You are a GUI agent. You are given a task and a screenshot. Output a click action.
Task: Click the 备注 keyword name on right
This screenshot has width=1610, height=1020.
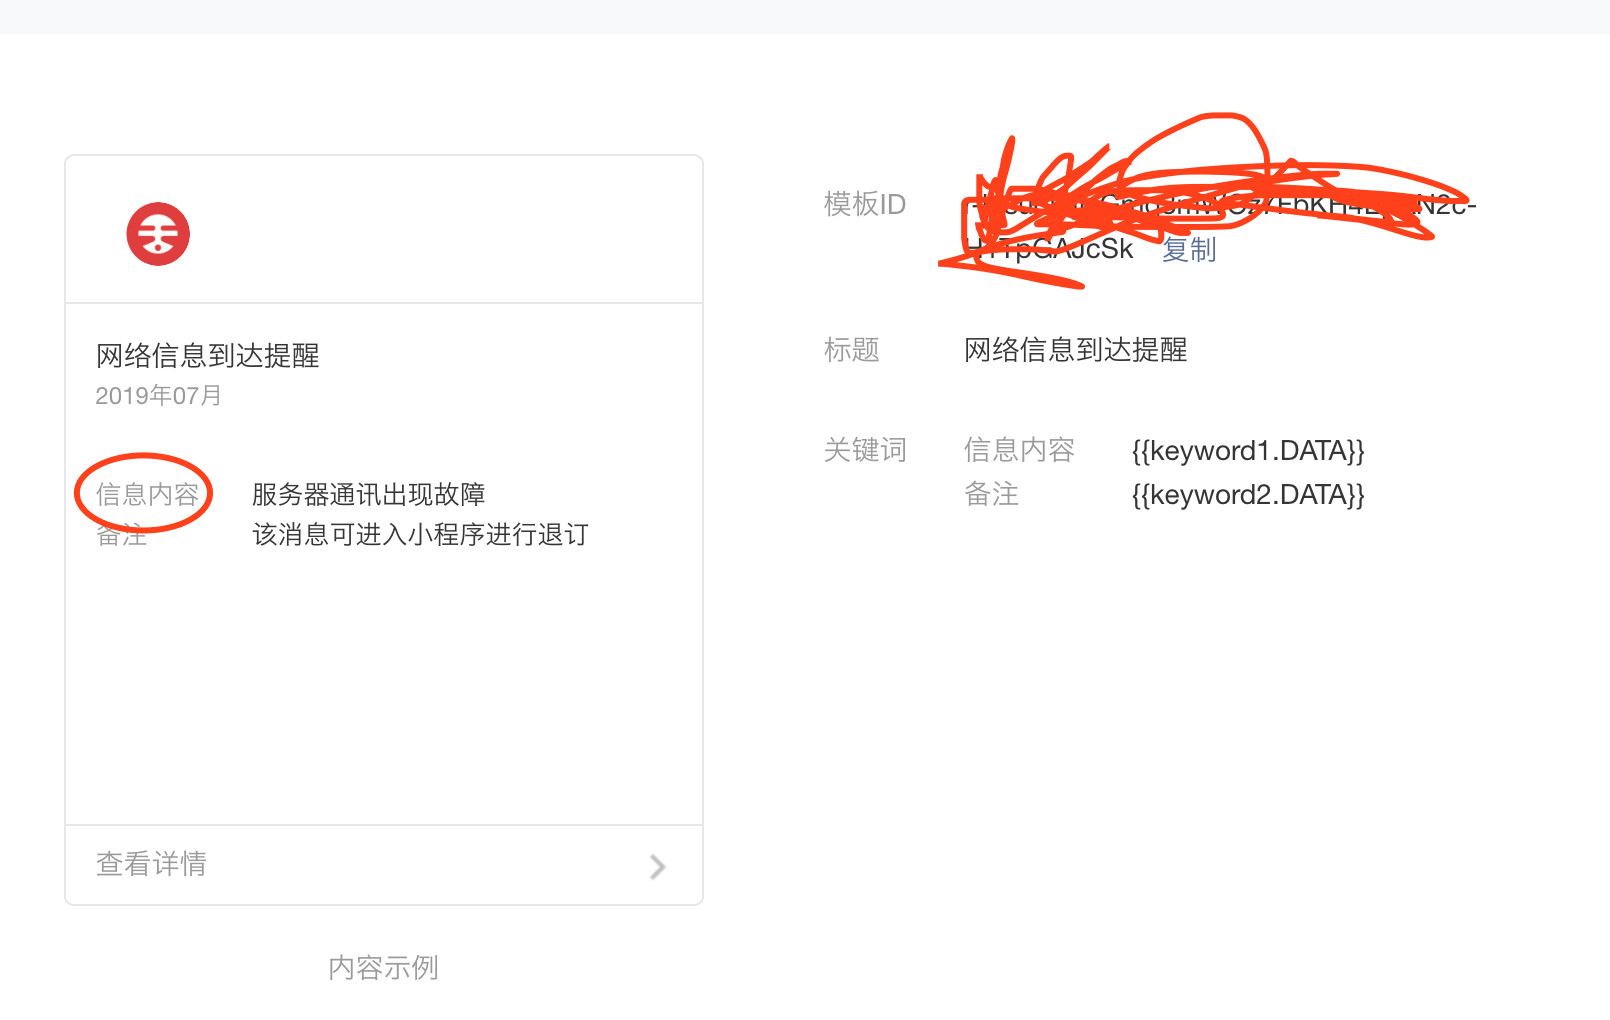pos(991,494)
